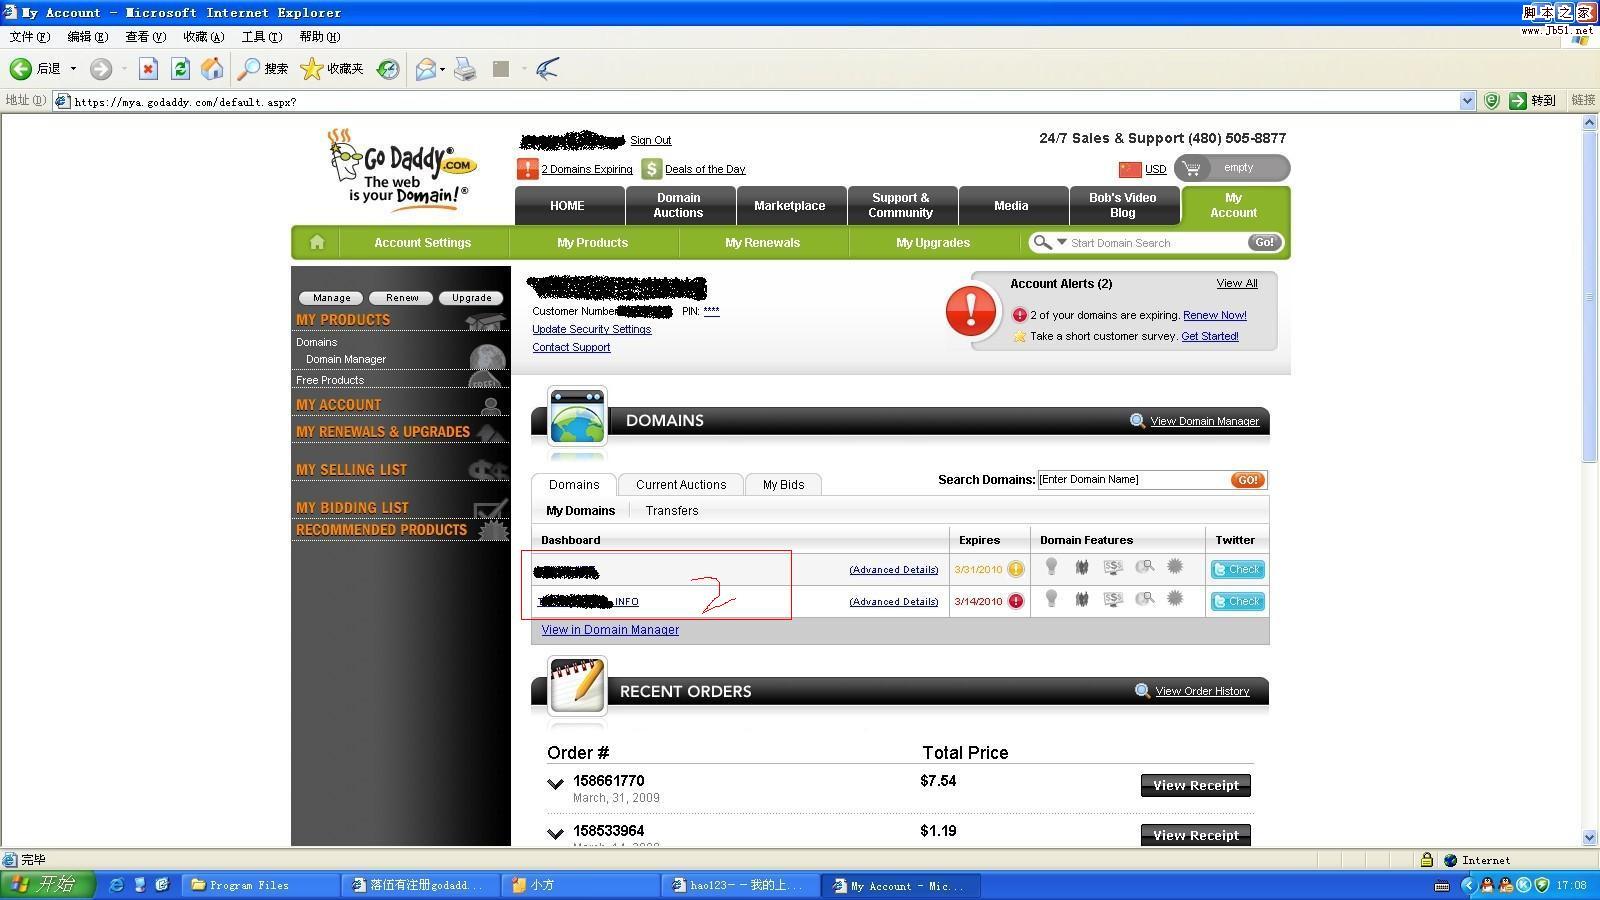Image resolution: width=1600 pixels, height=900 pixels.
Task: Open the address bar dropdown arrow
Action: [1467, 100]
